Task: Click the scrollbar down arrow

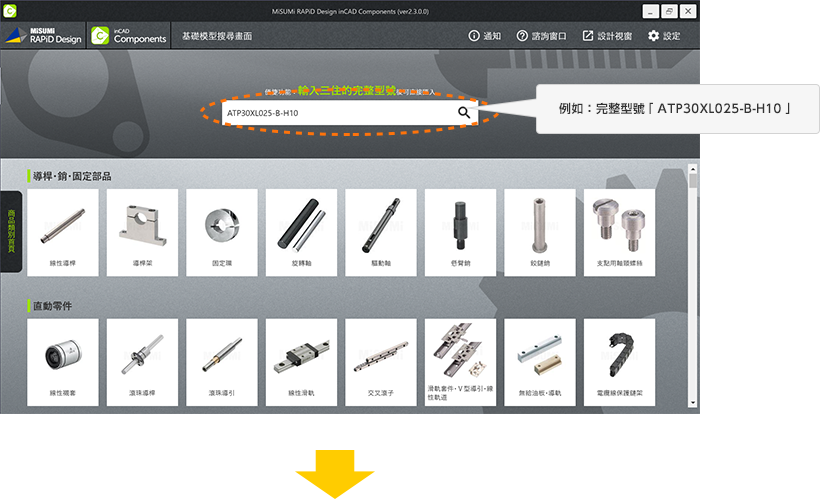Action: coord(693,403)
